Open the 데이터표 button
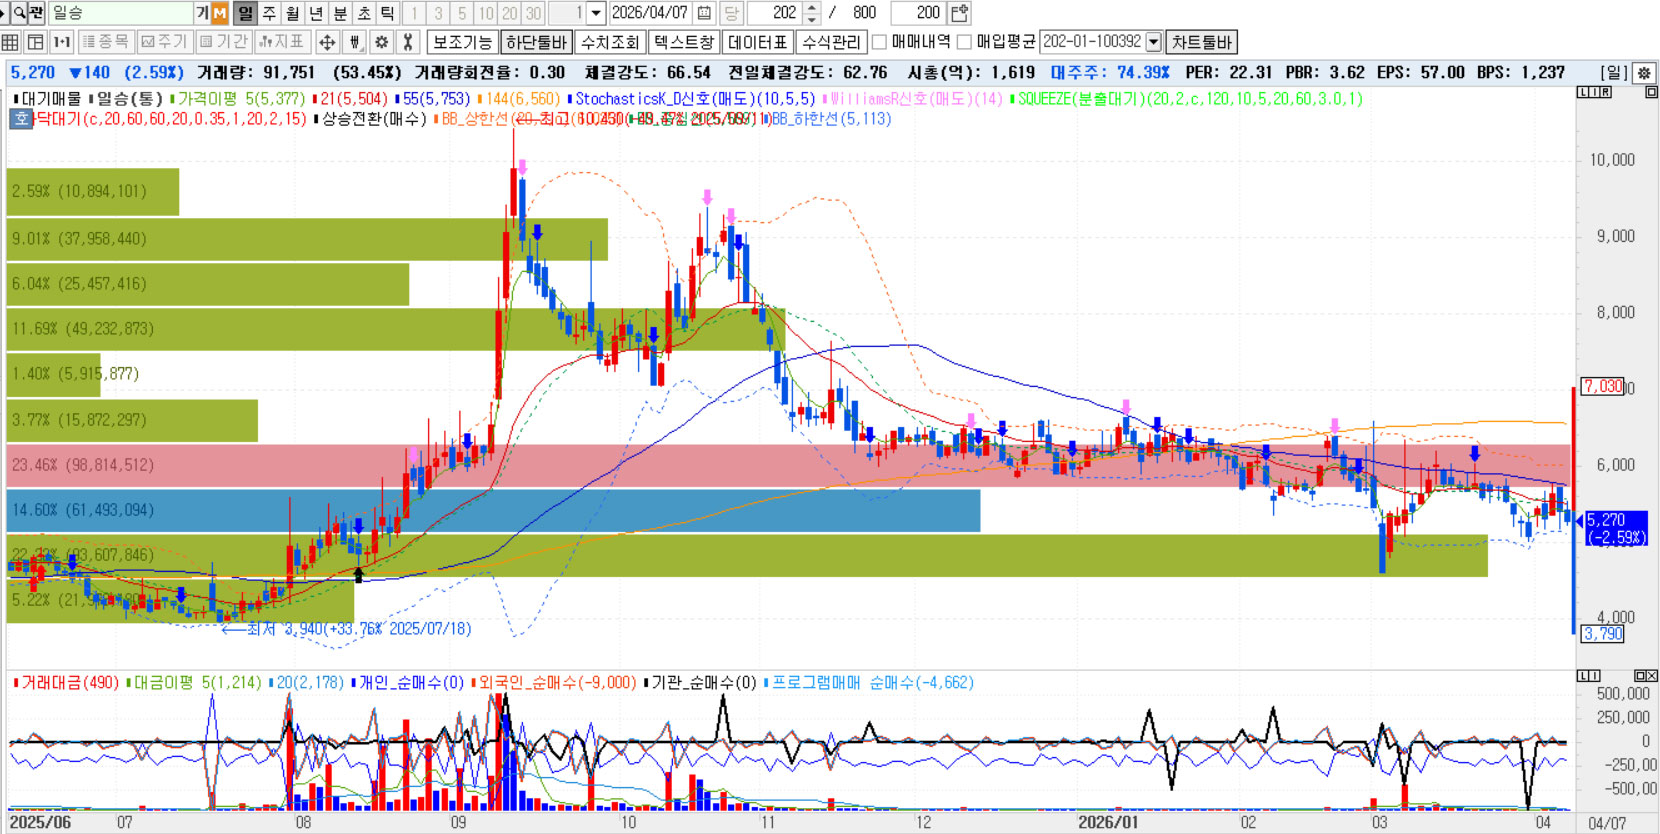Viewport: 1660px width, 834px height. click(758, 42)
